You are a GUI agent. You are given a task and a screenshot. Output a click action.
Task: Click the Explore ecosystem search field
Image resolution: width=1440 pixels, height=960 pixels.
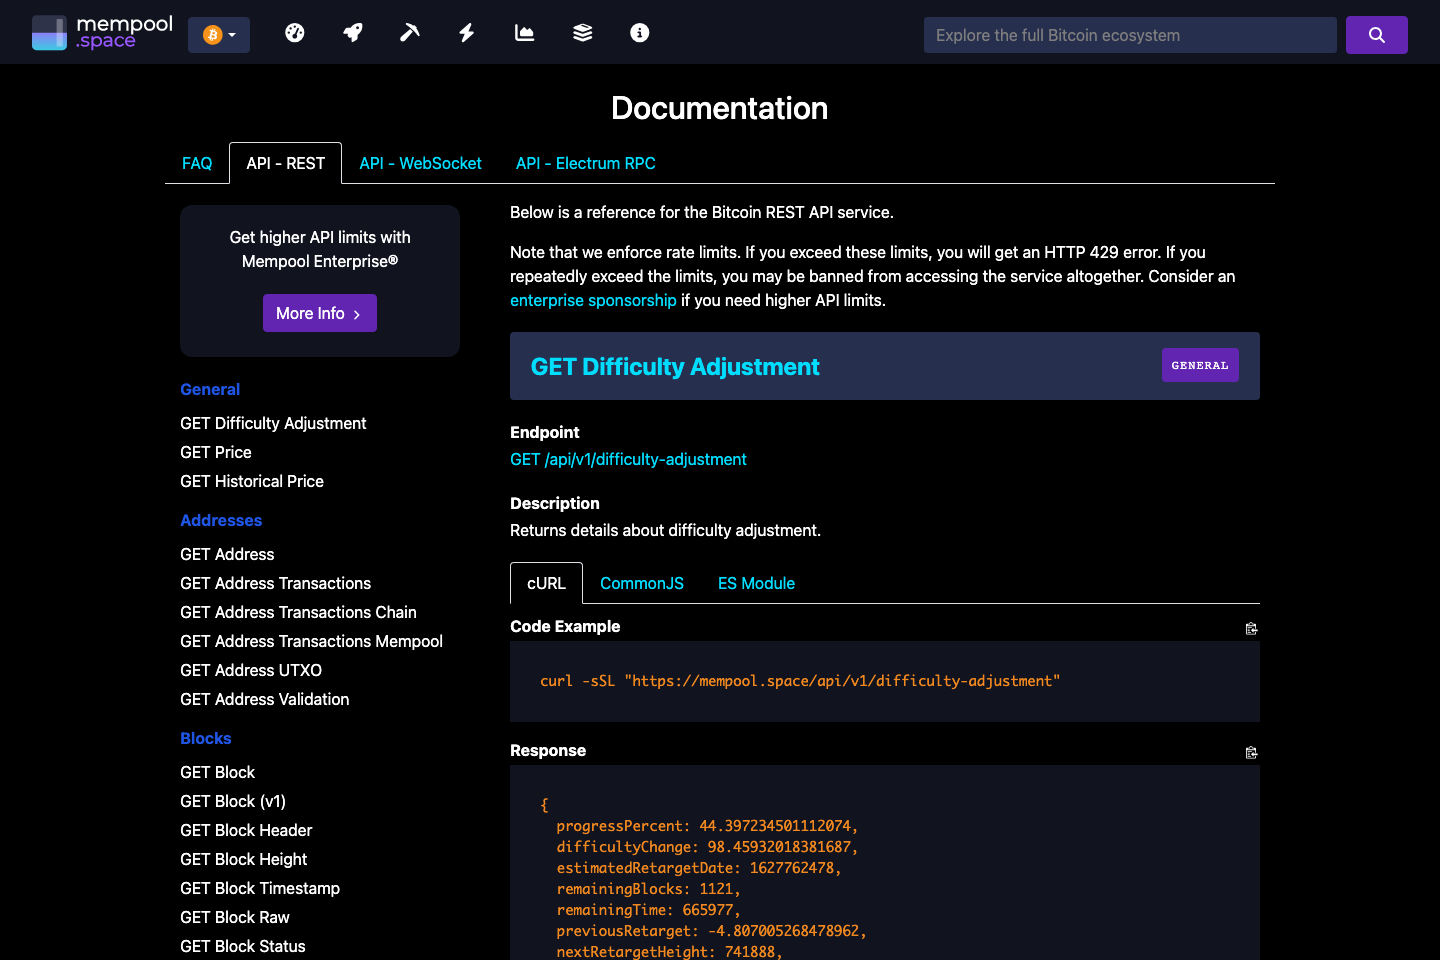[x=1130, y=34]
